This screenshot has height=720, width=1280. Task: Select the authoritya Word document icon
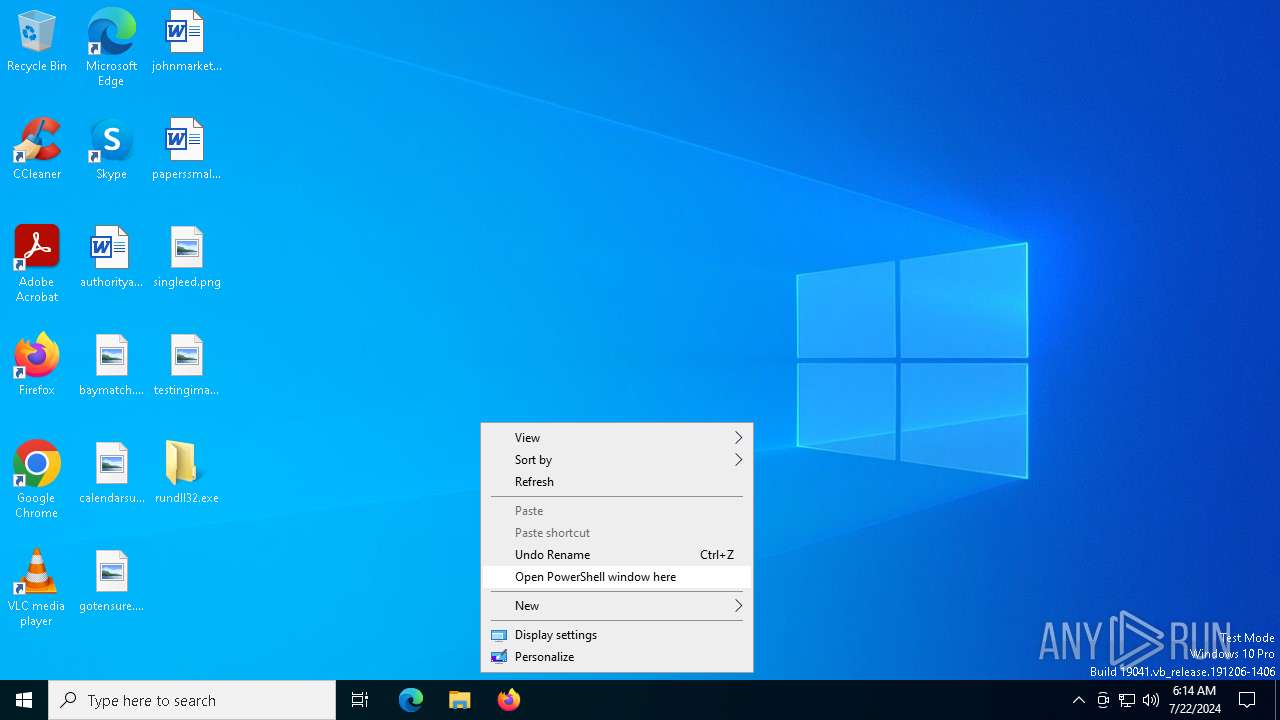click(x=111, y=258)
